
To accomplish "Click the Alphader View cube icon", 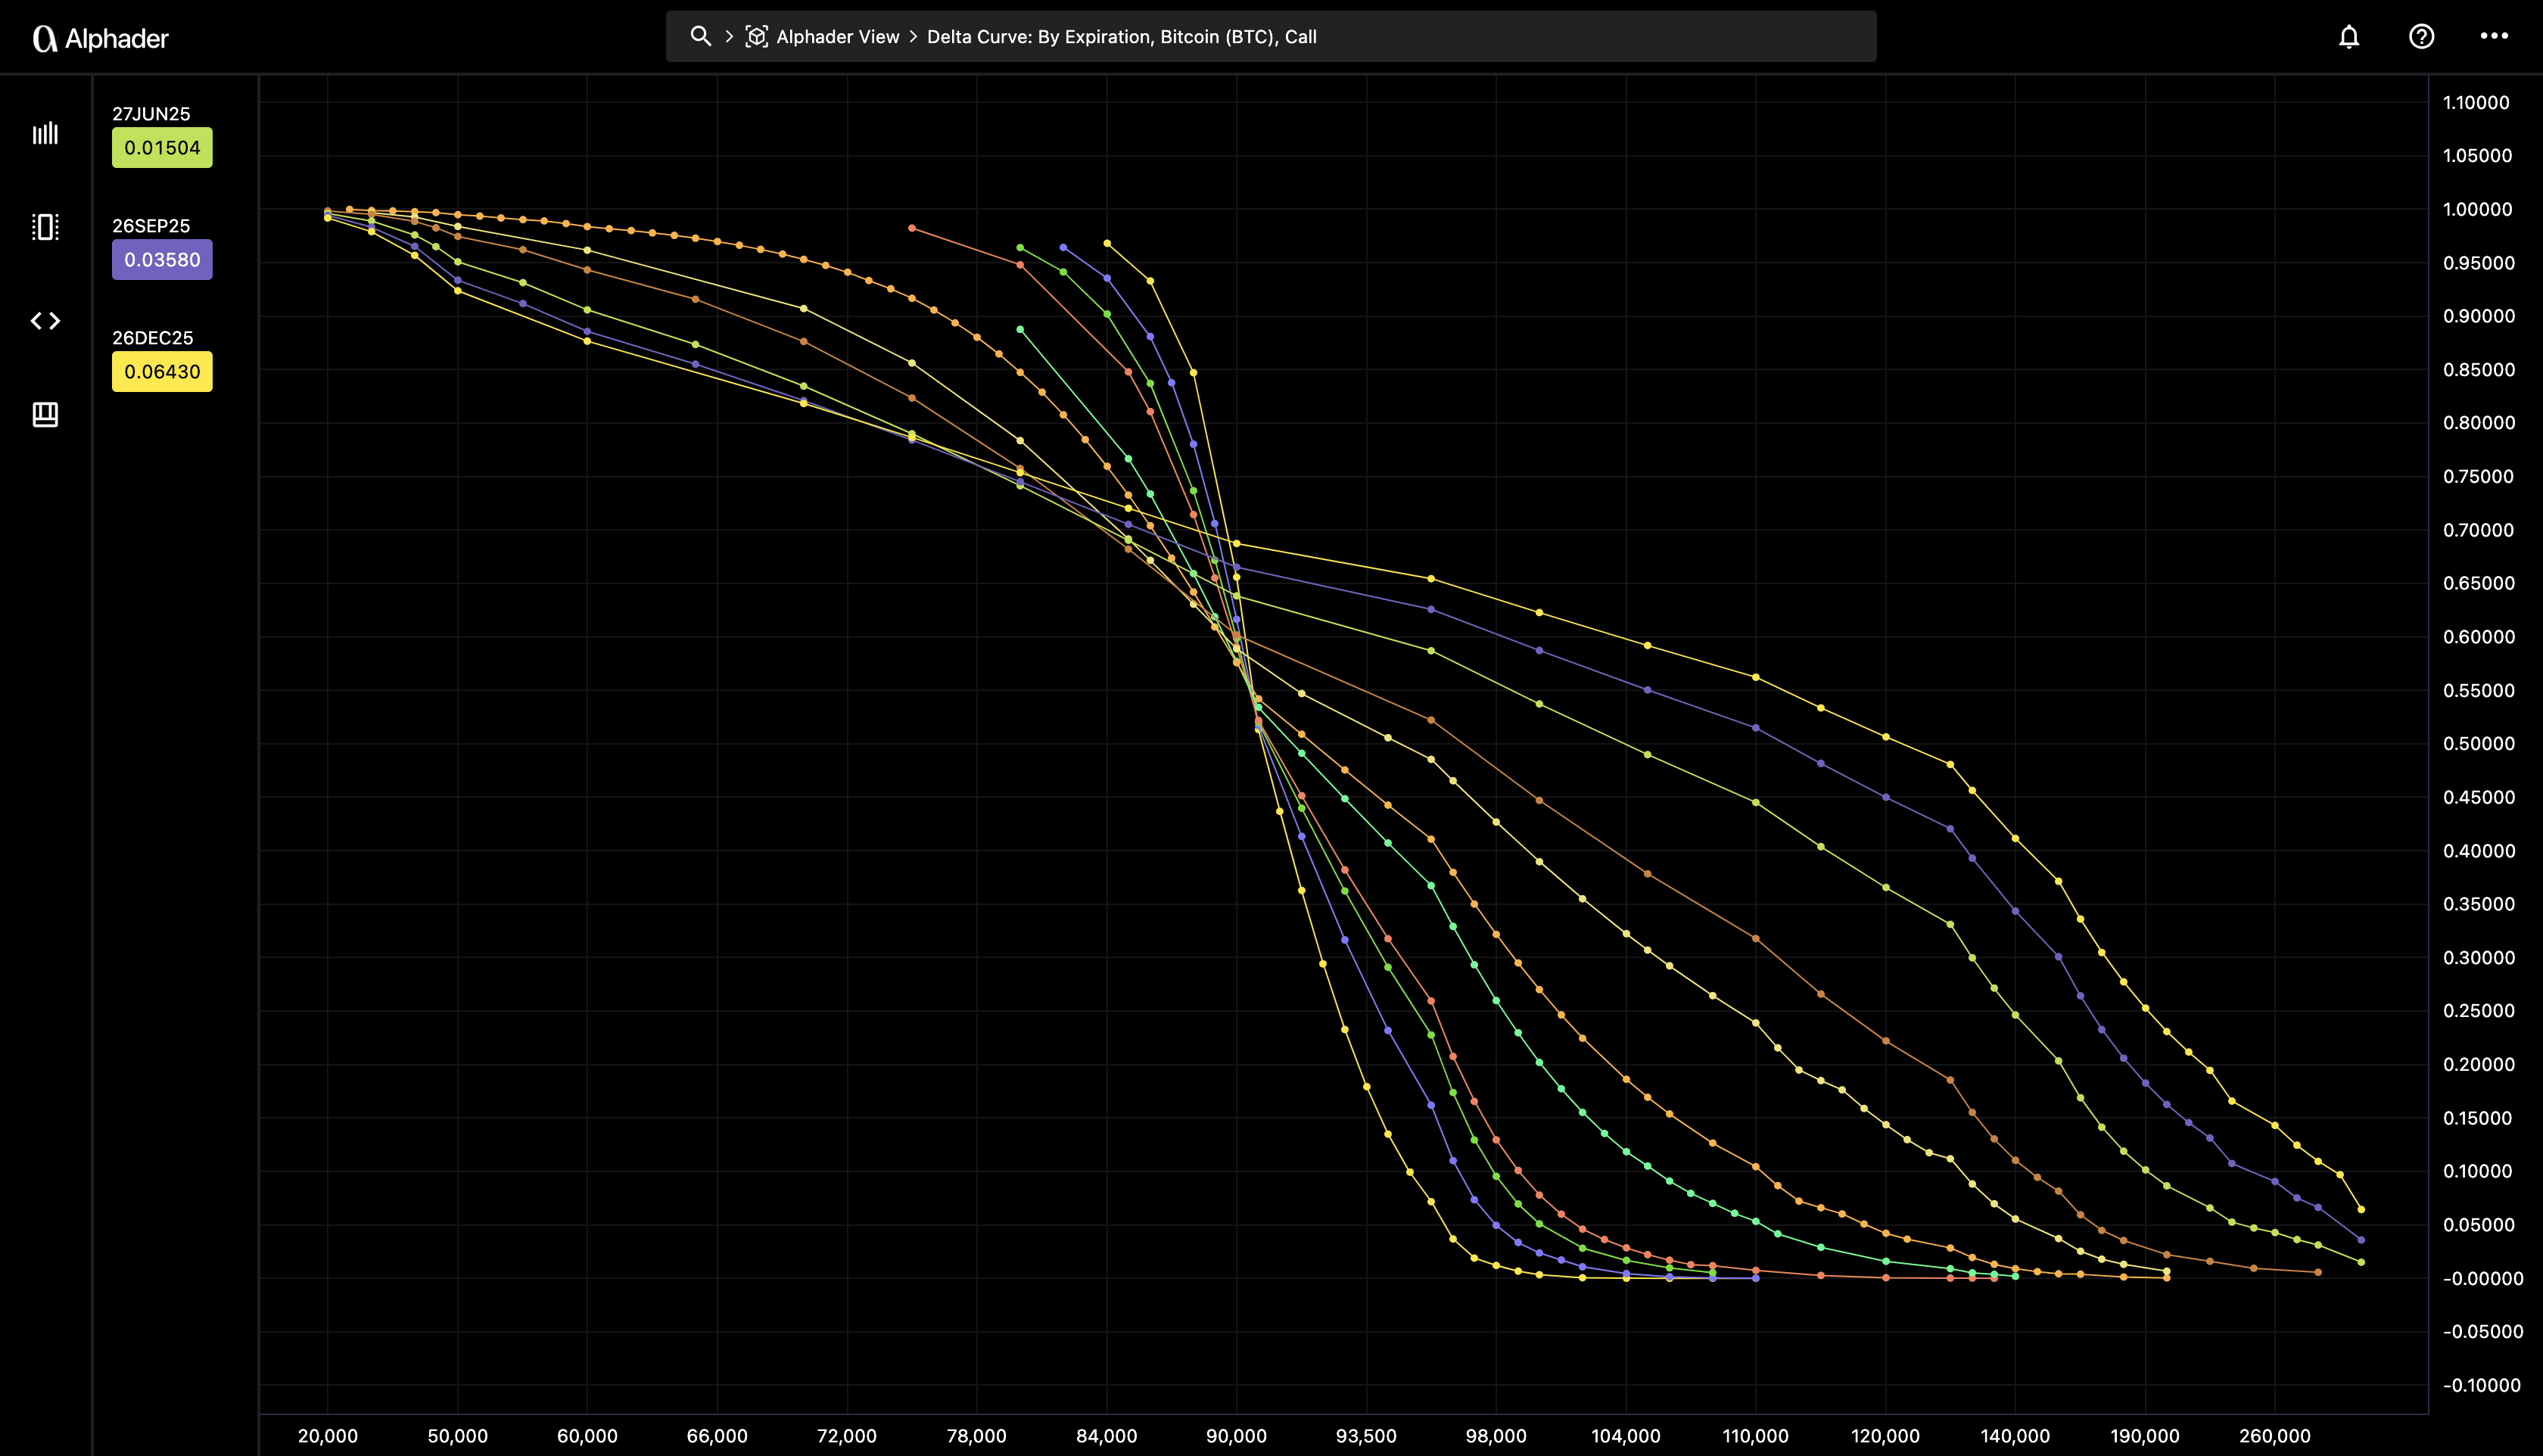I will (x=757, y=37).
